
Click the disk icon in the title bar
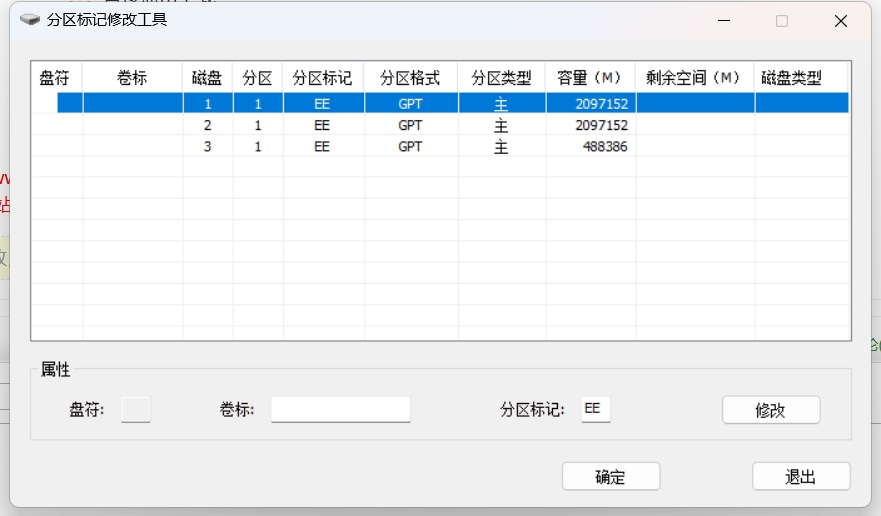click(x=30, y=20)
